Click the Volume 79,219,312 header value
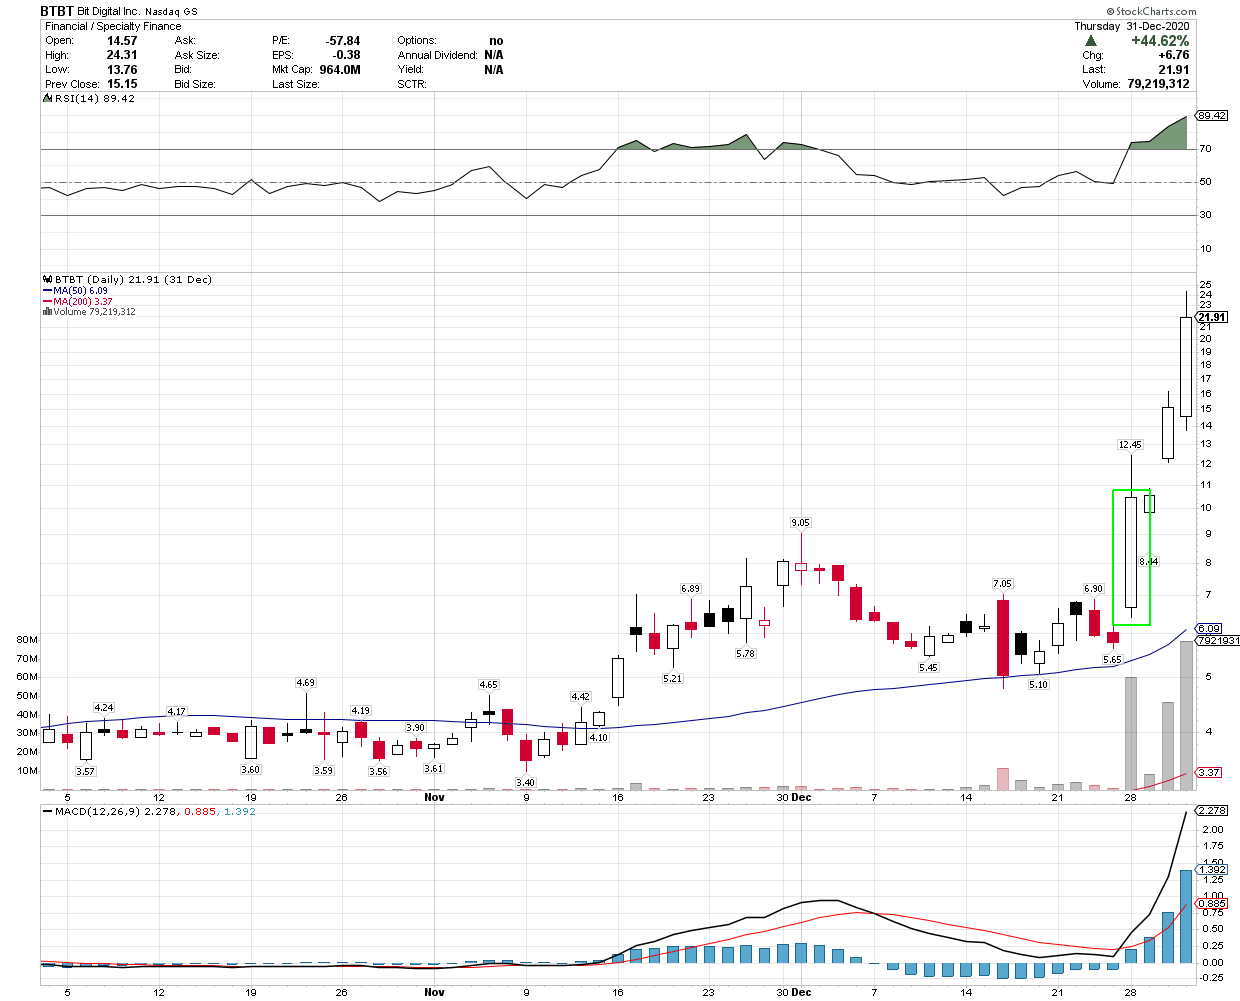1240x1001 pixels. [1158, 84]
